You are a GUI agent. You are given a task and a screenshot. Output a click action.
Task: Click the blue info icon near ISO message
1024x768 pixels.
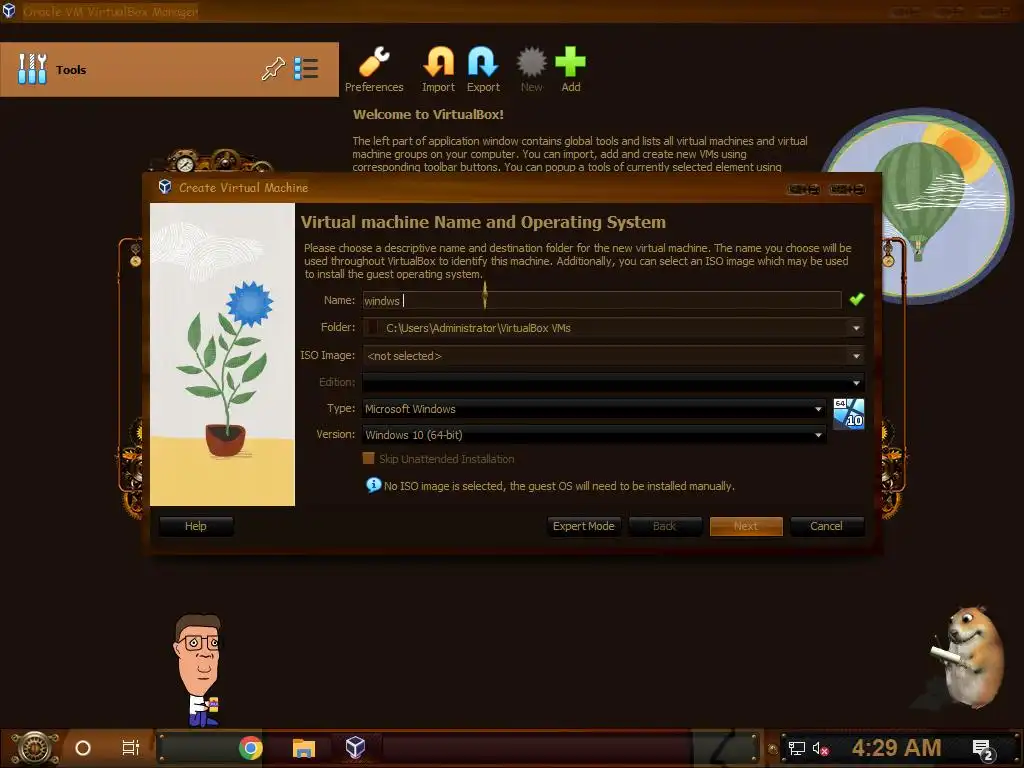point(373,485)
